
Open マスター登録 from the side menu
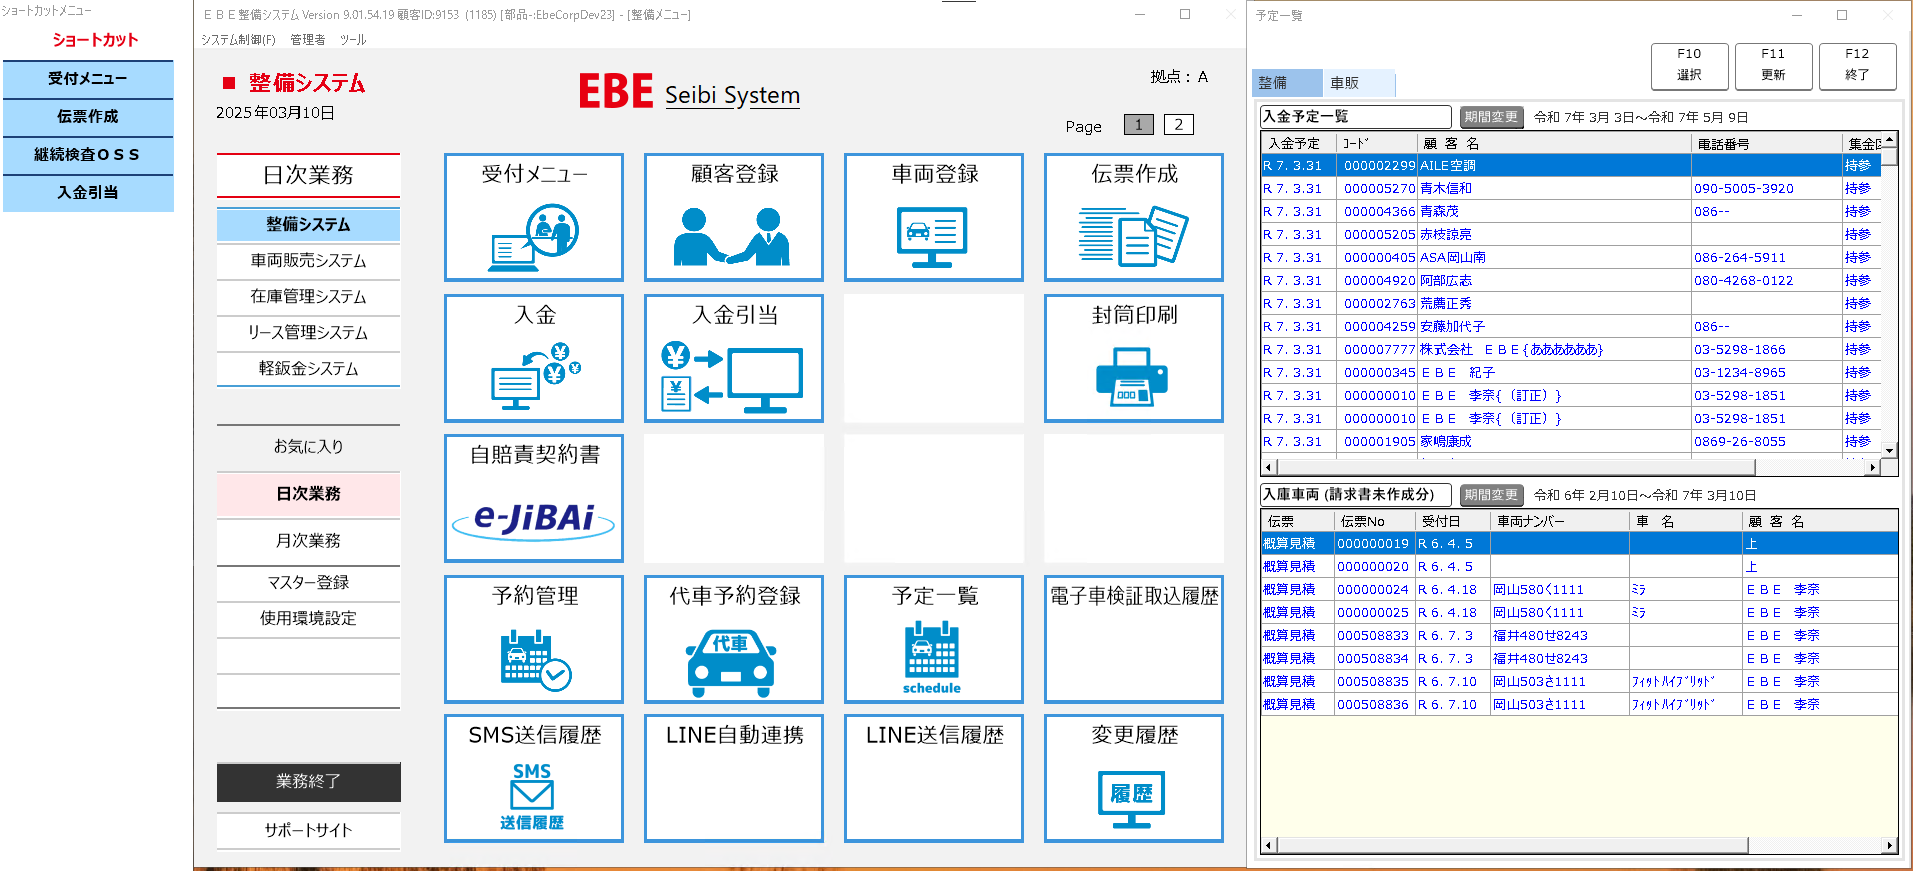[308, 583]
